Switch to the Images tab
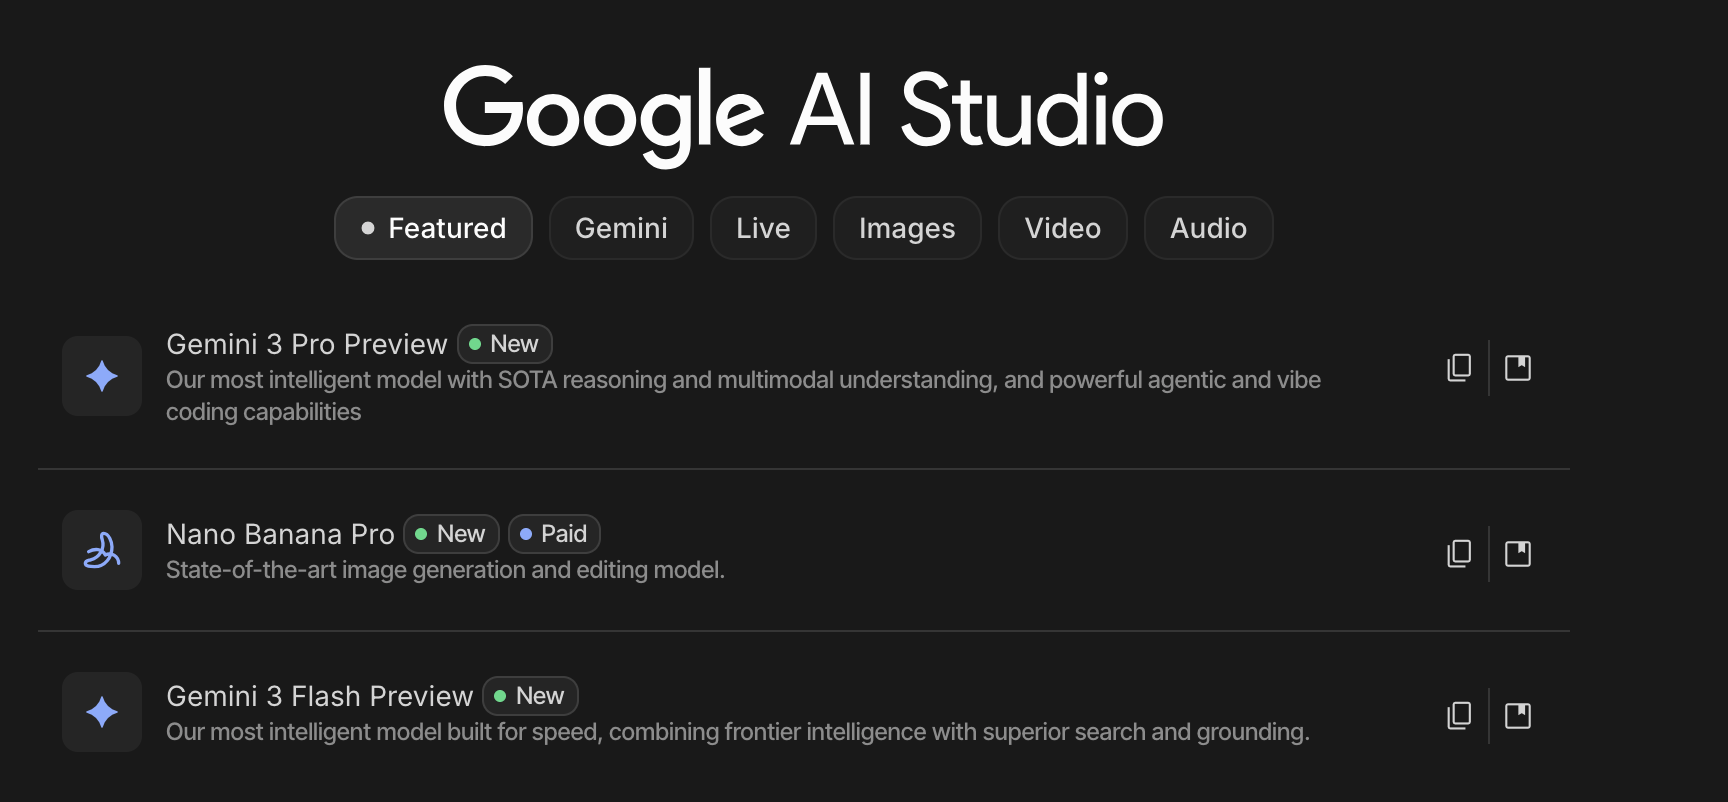 tap(907, 228)
